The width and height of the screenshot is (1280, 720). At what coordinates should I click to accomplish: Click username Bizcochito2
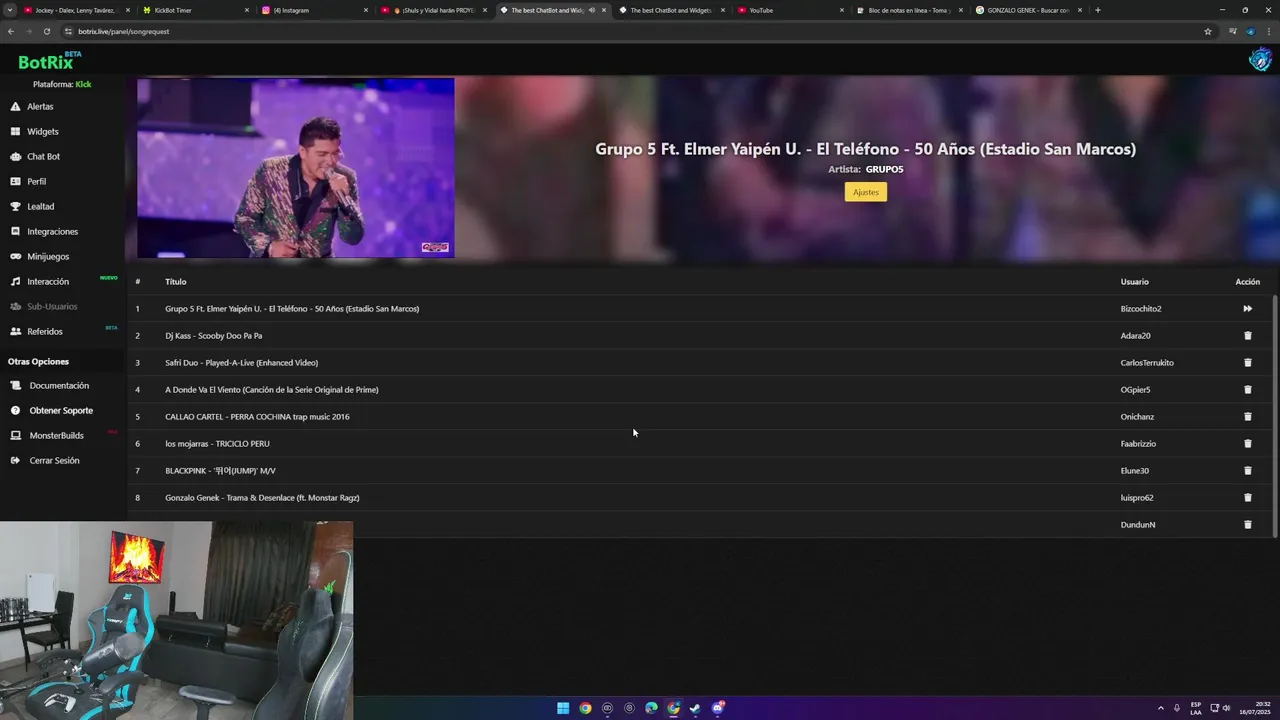click(x=1141, y=309)
